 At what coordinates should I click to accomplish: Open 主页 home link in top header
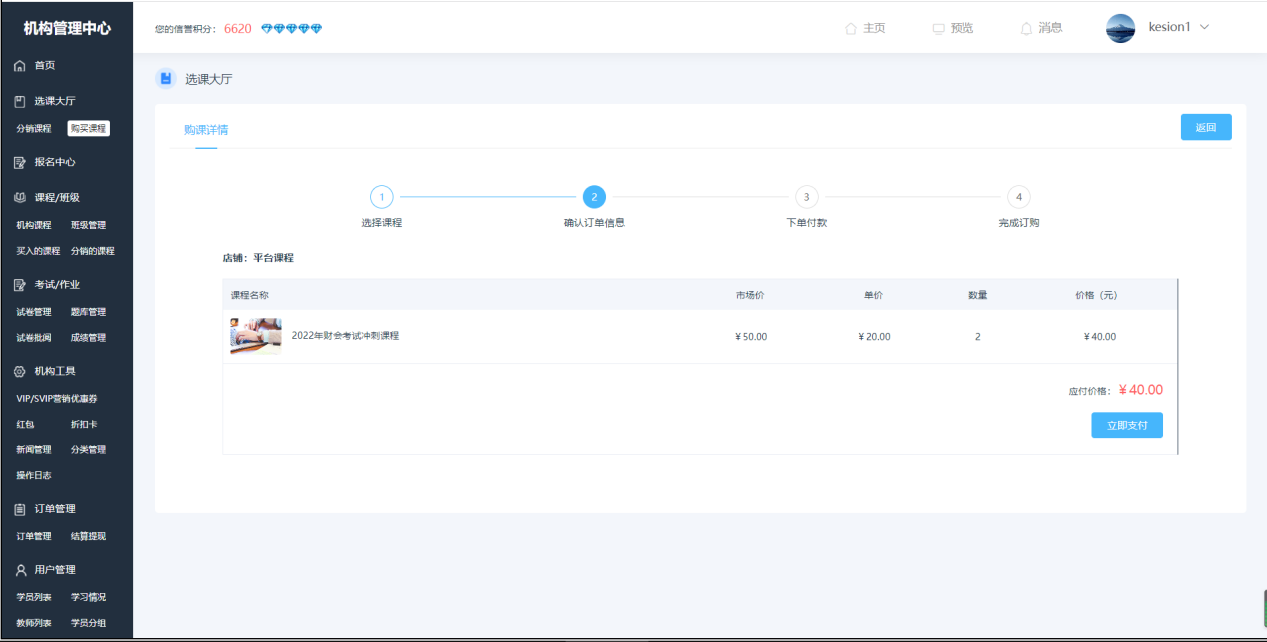click(x=865, y=28)
